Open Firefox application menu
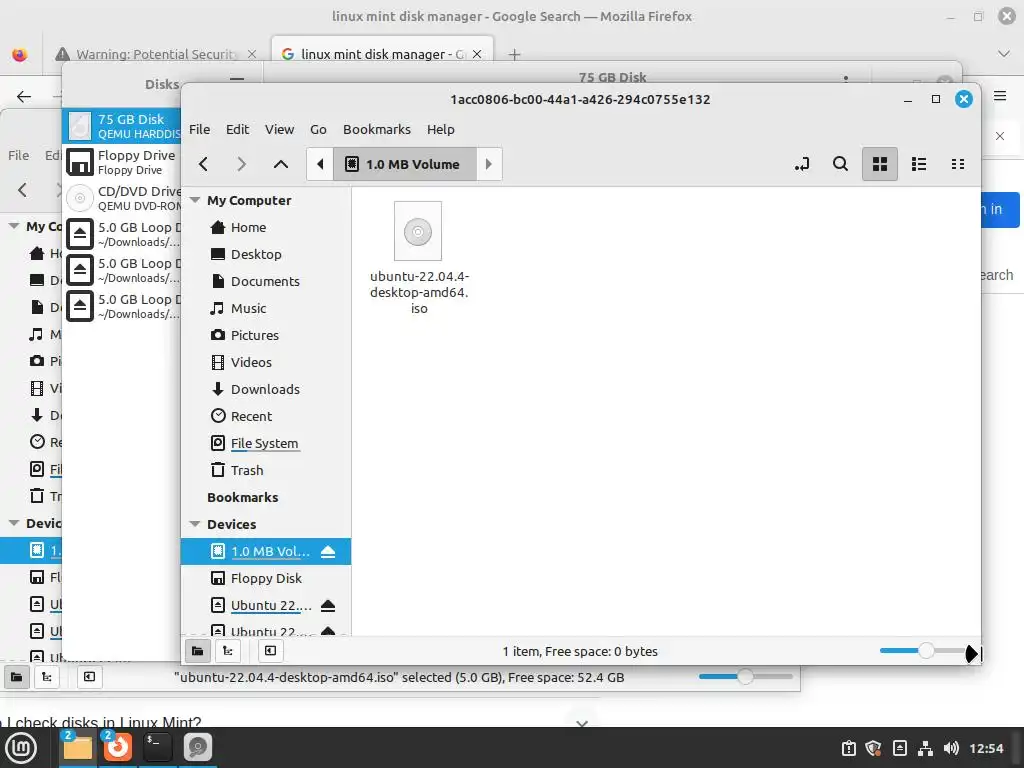Viewport: 1024px width, 768px height. click(1000, 96)
